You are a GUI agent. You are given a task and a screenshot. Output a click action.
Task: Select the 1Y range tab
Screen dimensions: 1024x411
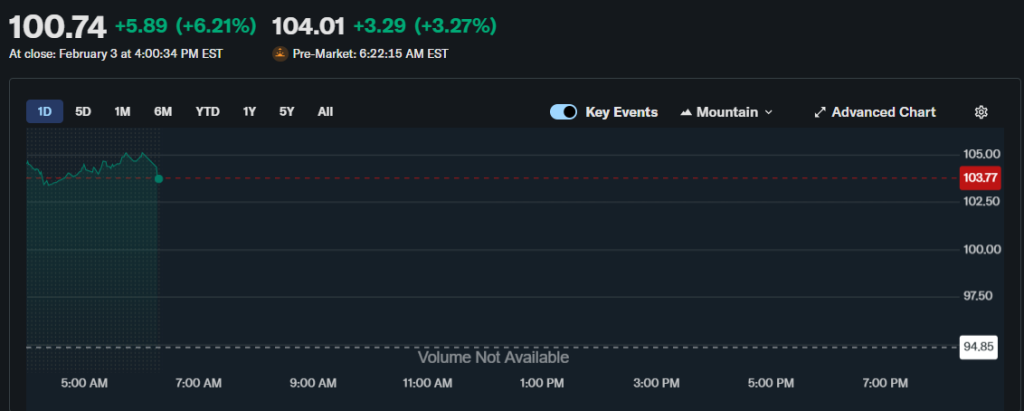249,112
